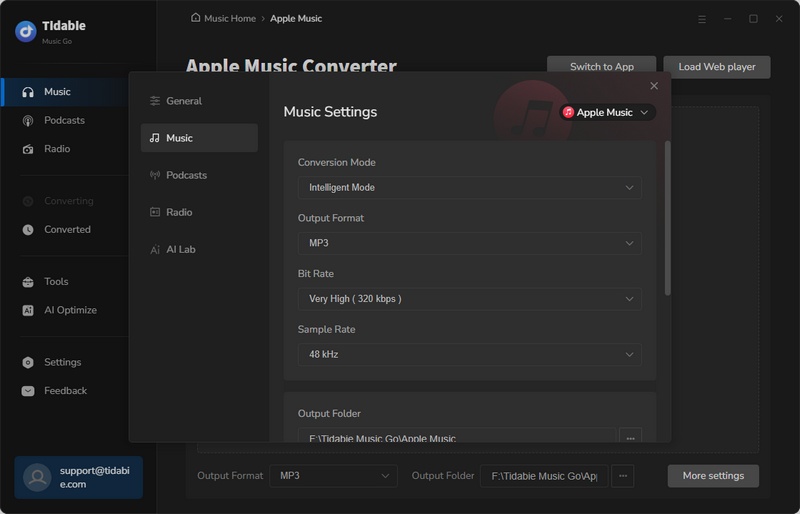Screen dimensions: 800x514
Task: Expand the Bit Rate dropdown
Action: pyautogui.click(x=469, y=299)
